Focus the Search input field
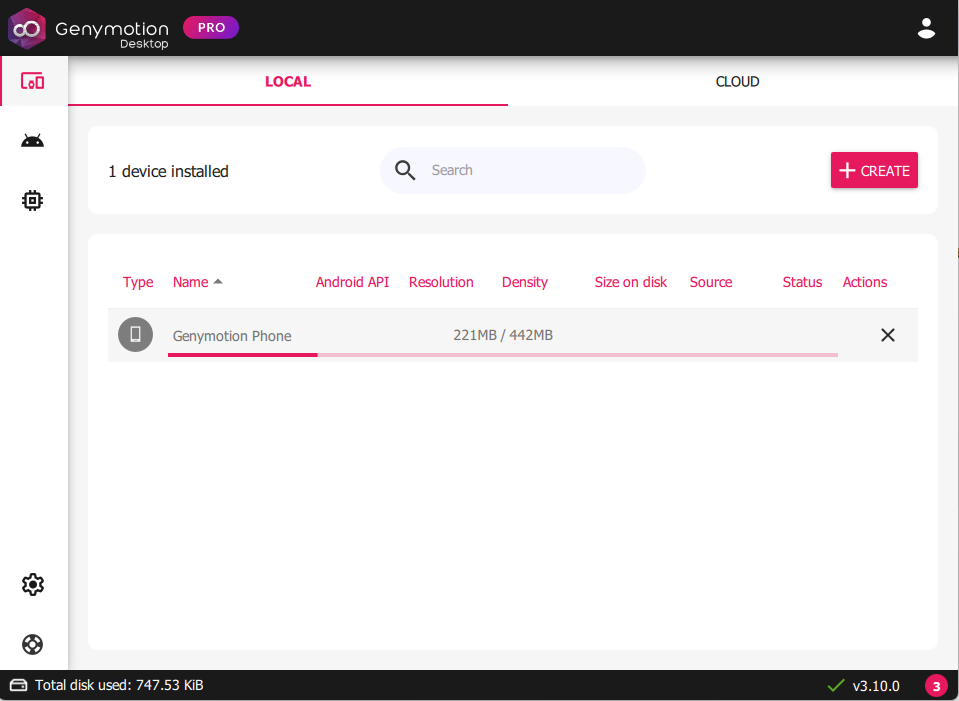Screen dimensions: 959x701 tap(513, 171)
